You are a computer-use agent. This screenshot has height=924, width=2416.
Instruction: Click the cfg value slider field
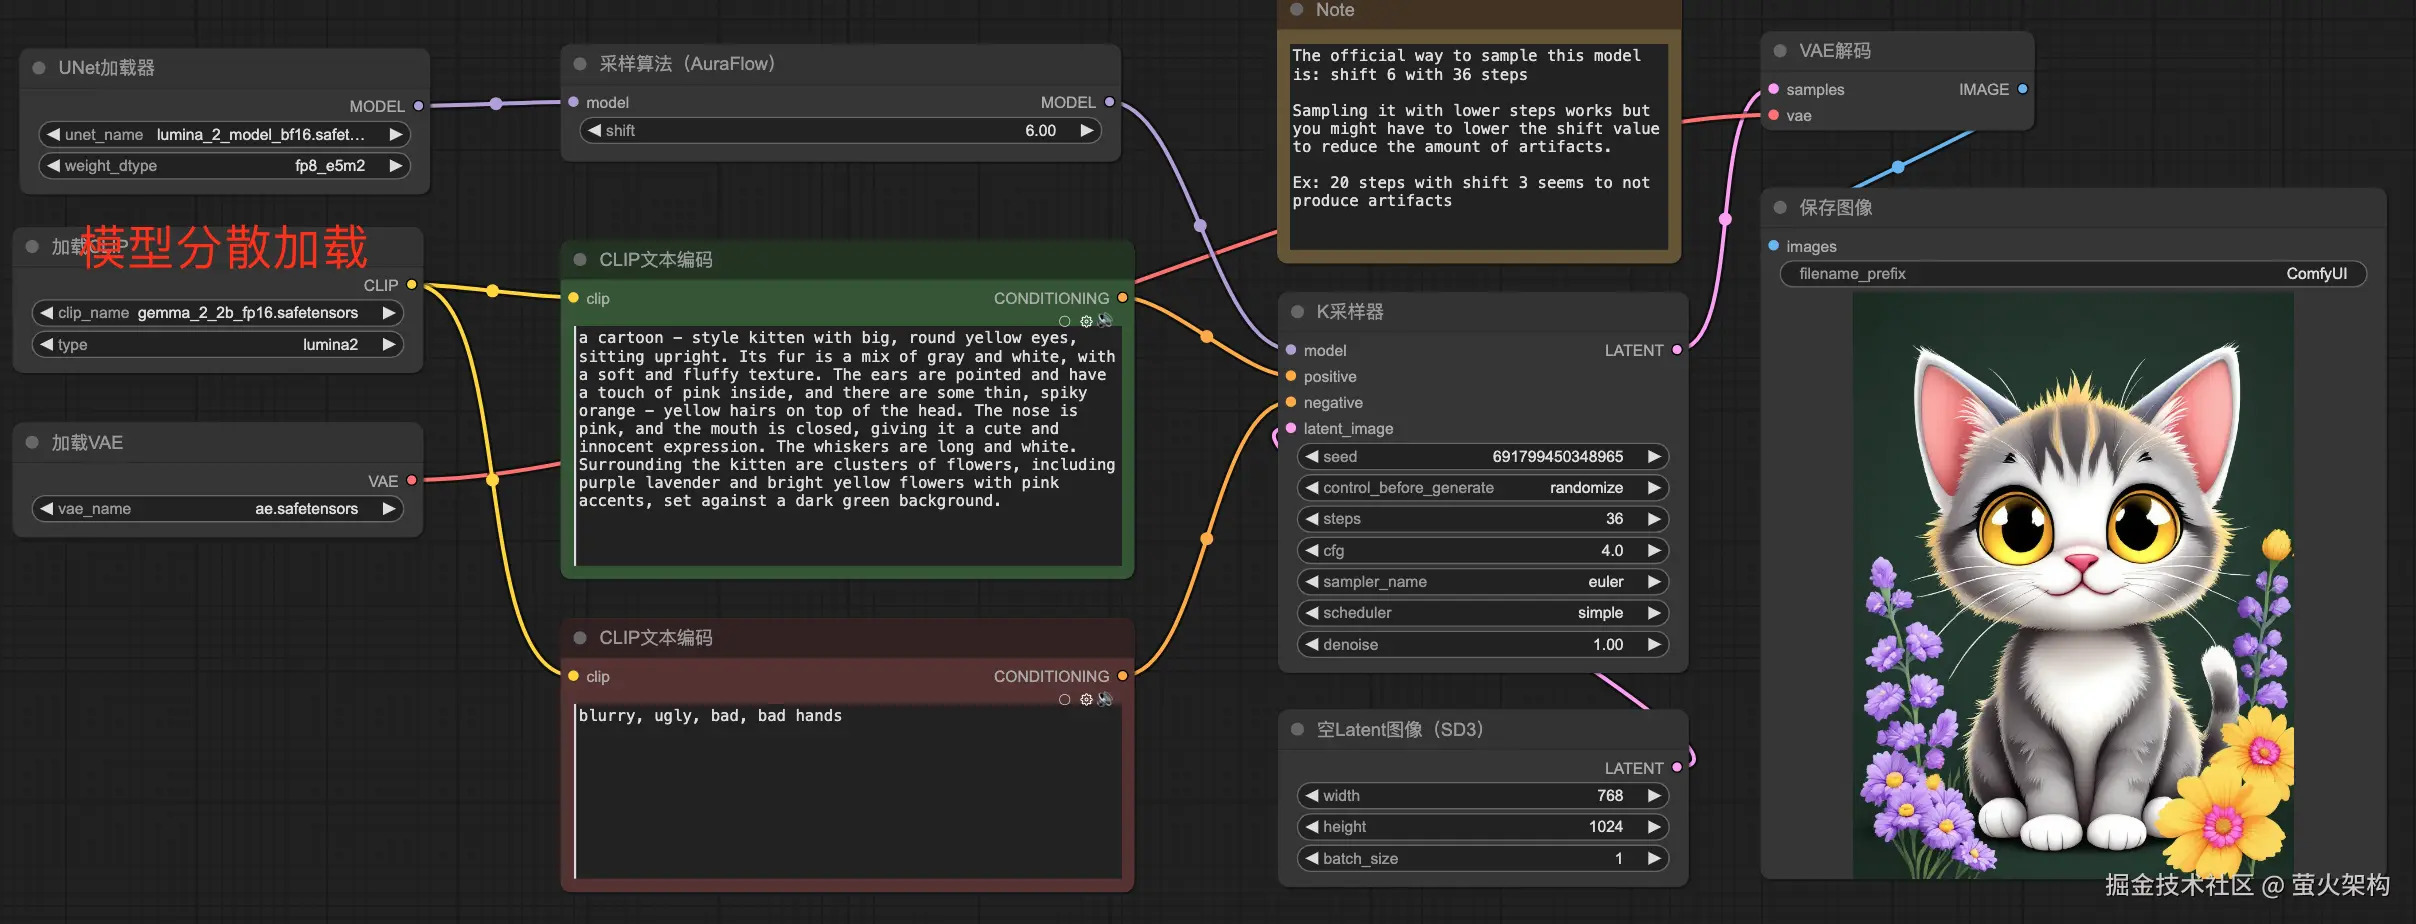click(x=1482, y=551)
